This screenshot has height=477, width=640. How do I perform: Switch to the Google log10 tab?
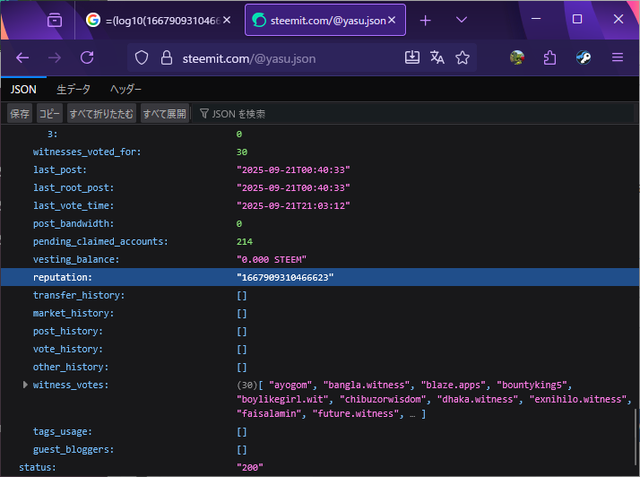tap(157, 20)
